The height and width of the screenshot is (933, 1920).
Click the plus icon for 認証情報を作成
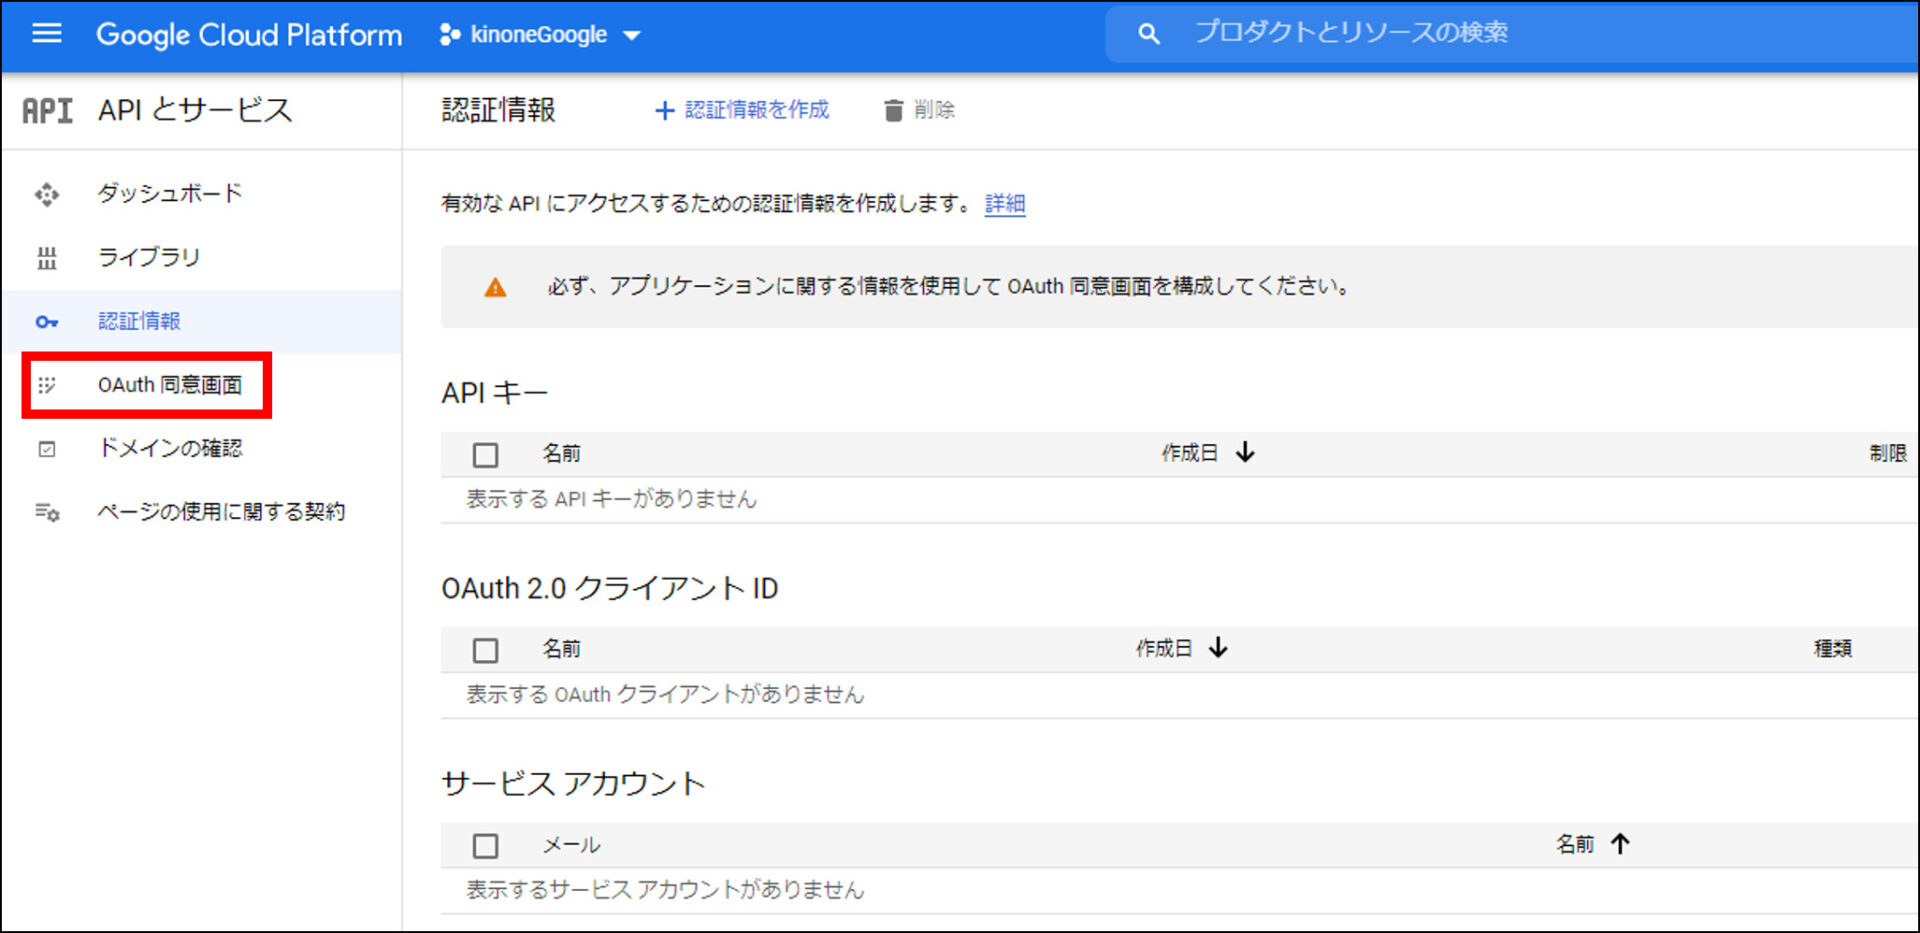pos(664,111)
